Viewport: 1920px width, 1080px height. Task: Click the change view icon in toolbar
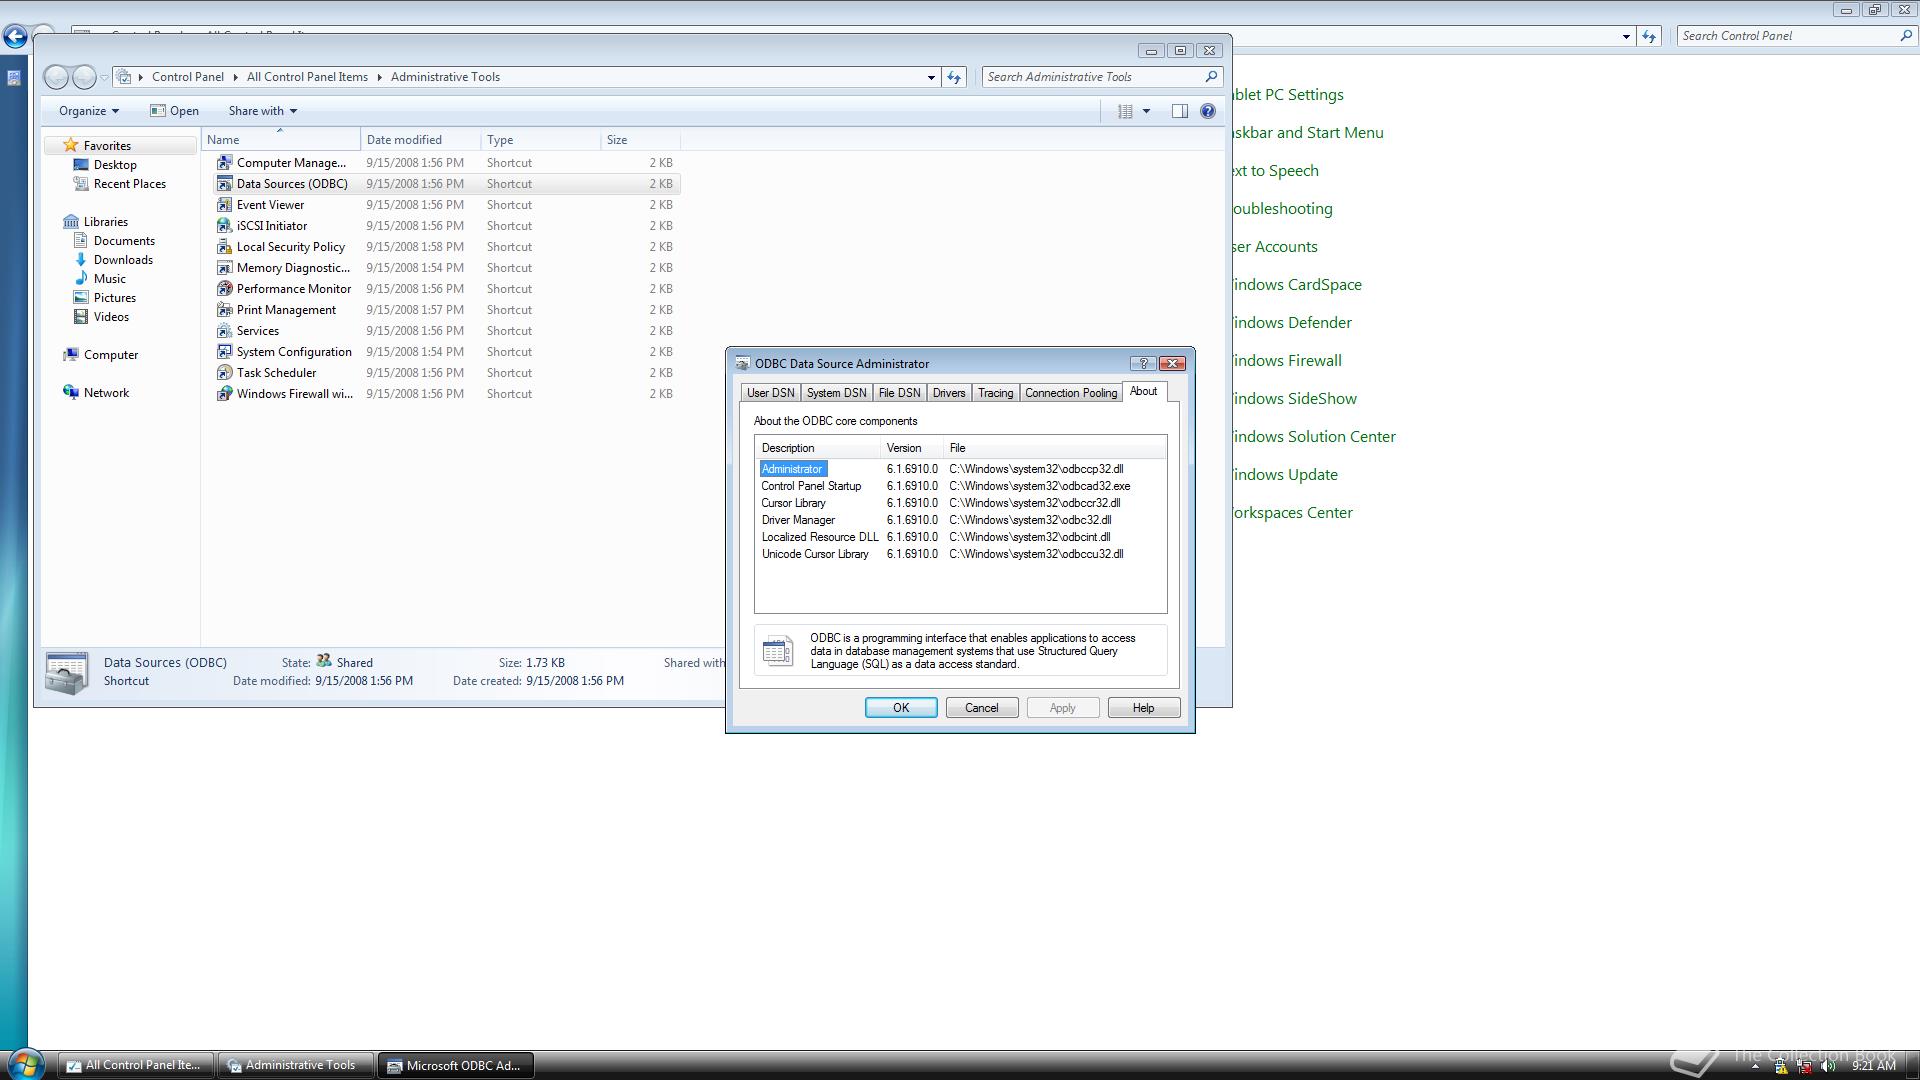1125,111
